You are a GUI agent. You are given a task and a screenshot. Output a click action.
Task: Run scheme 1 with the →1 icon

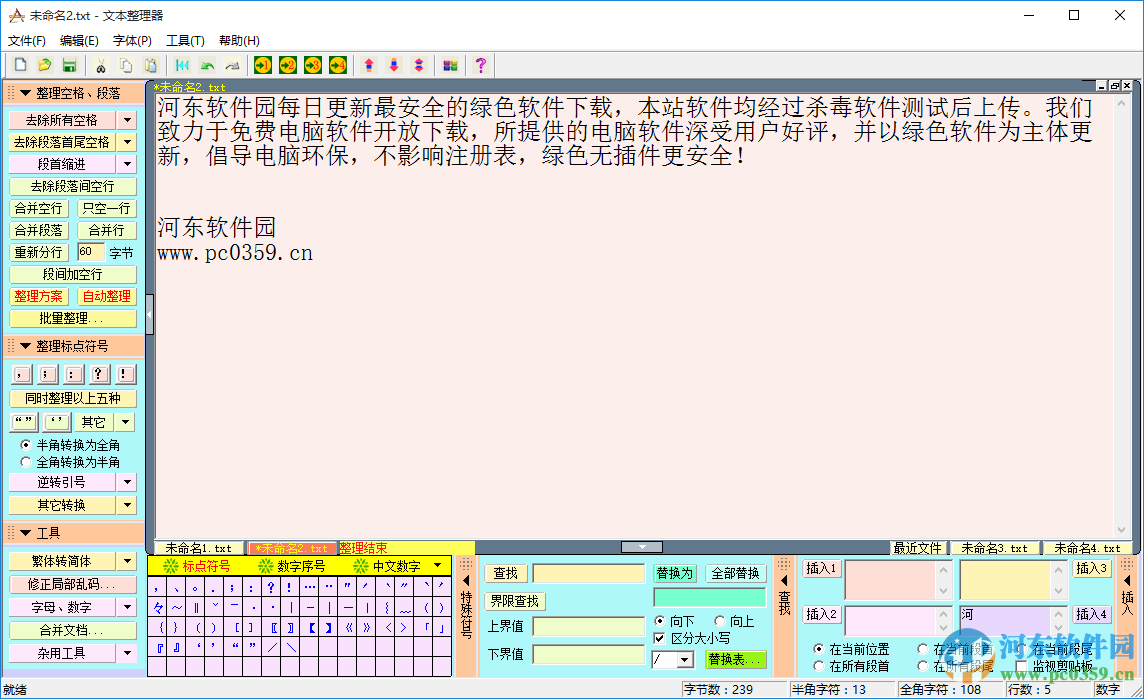point(262,65)
